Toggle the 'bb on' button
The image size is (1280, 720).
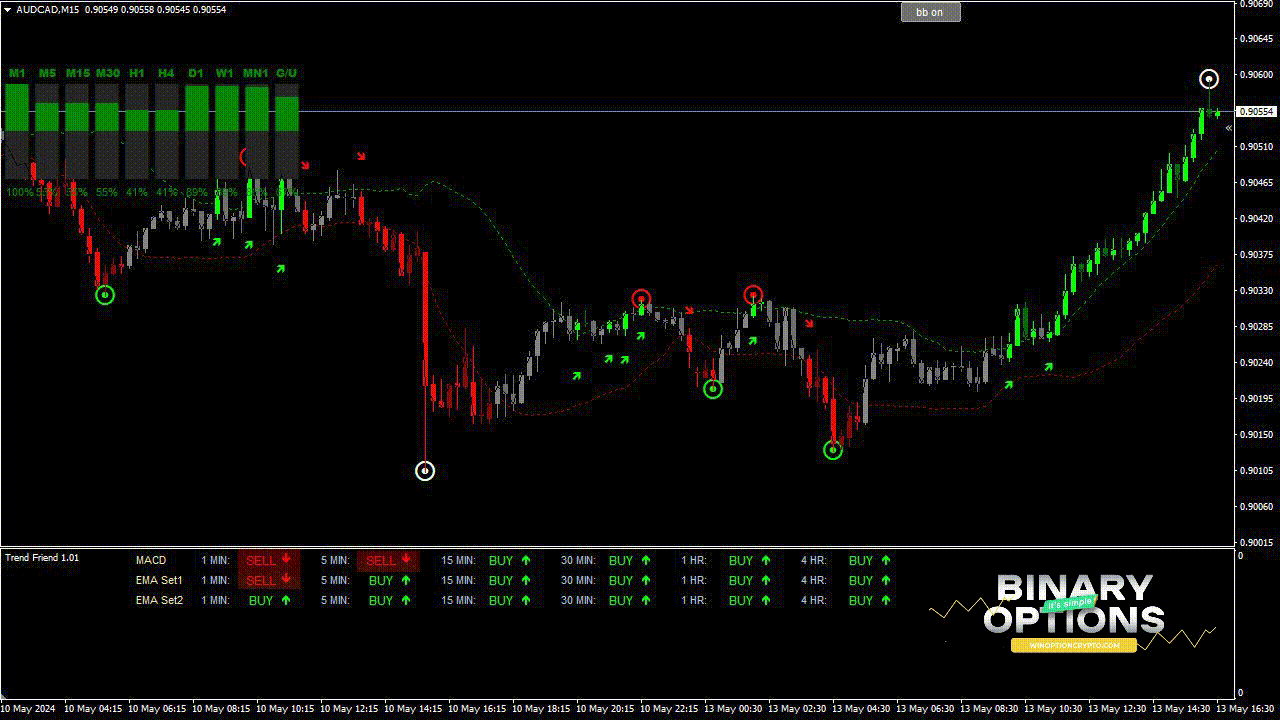[930, 12]
